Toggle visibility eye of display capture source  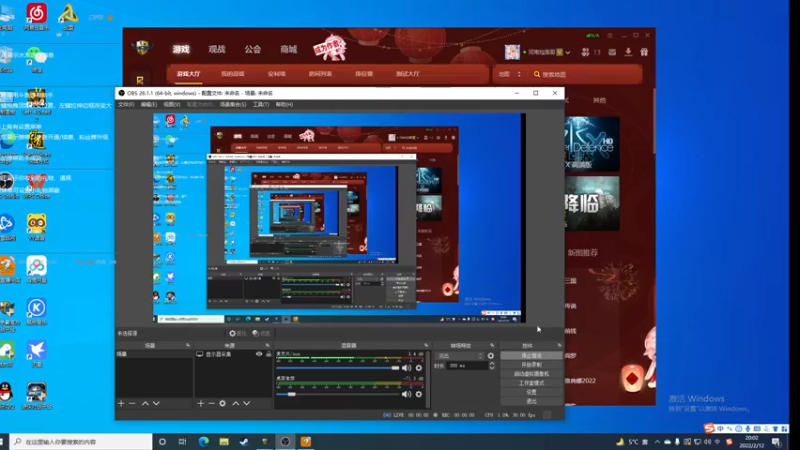point(259,354)
